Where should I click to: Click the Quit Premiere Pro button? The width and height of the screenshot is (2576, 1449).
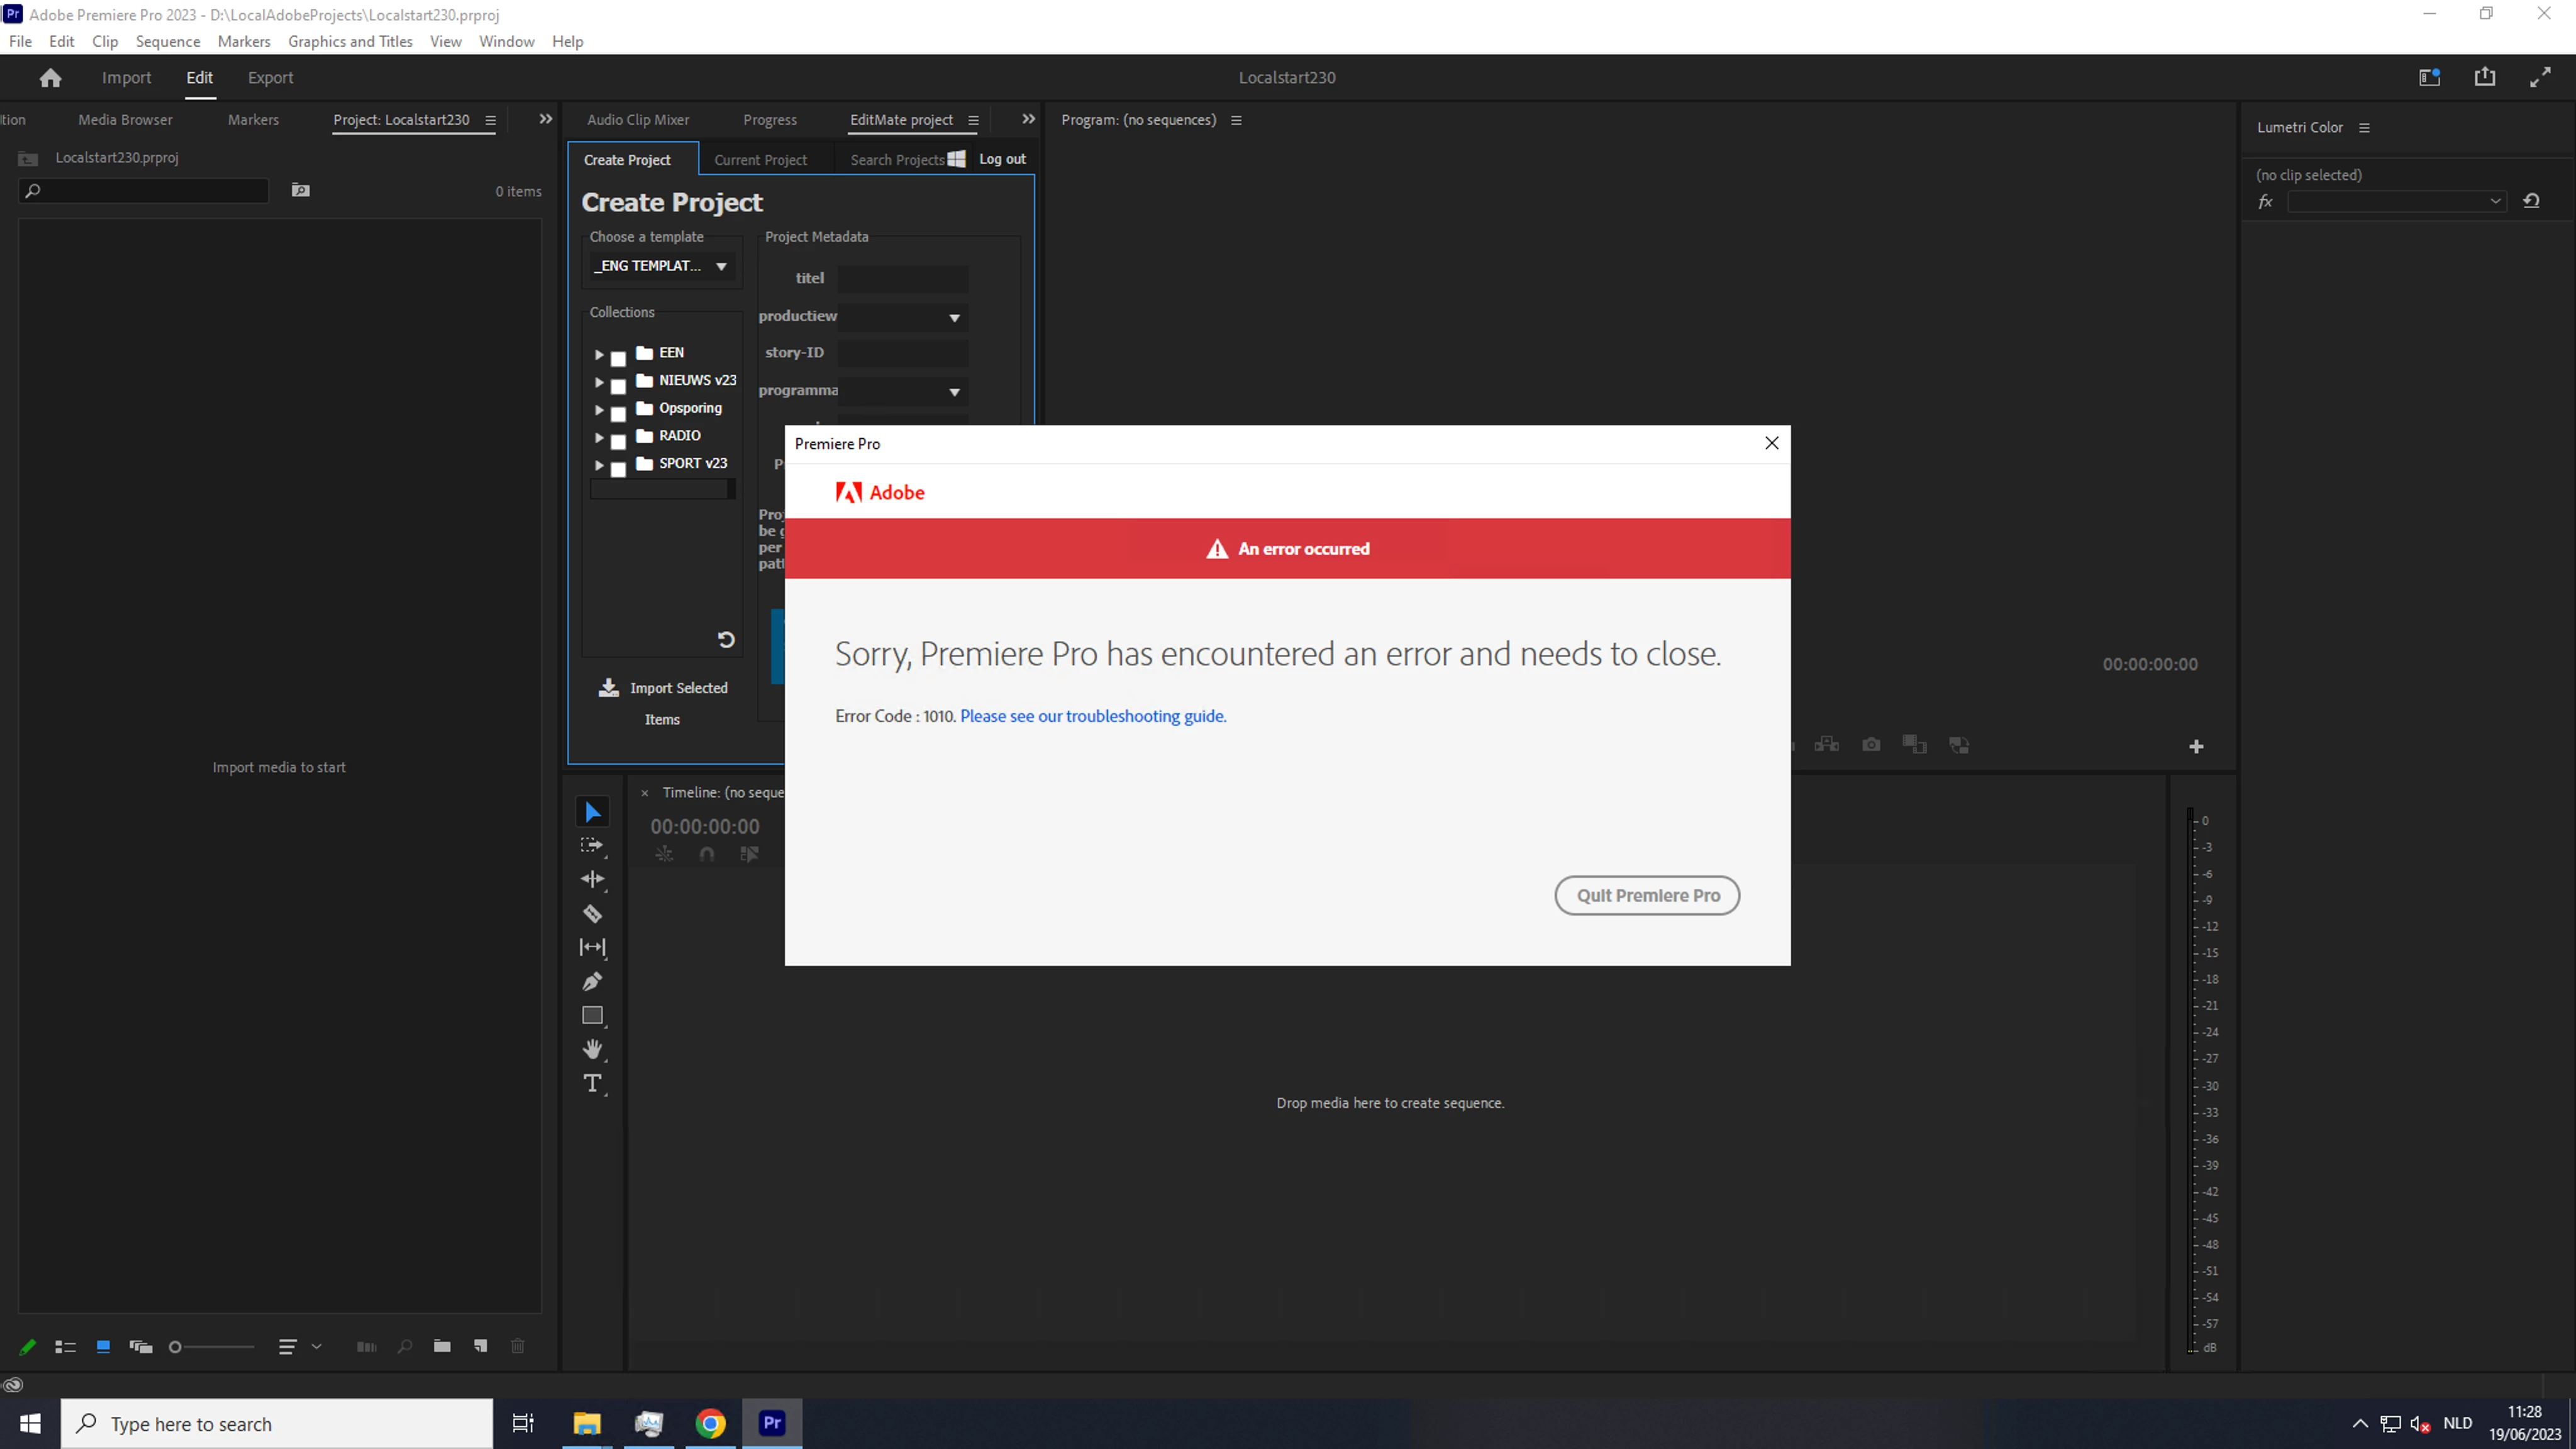pos(1647,895)
